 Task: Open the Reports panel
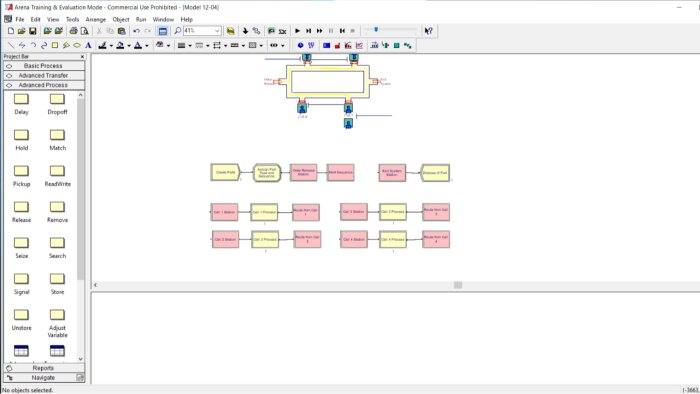(x=43, y=368)
